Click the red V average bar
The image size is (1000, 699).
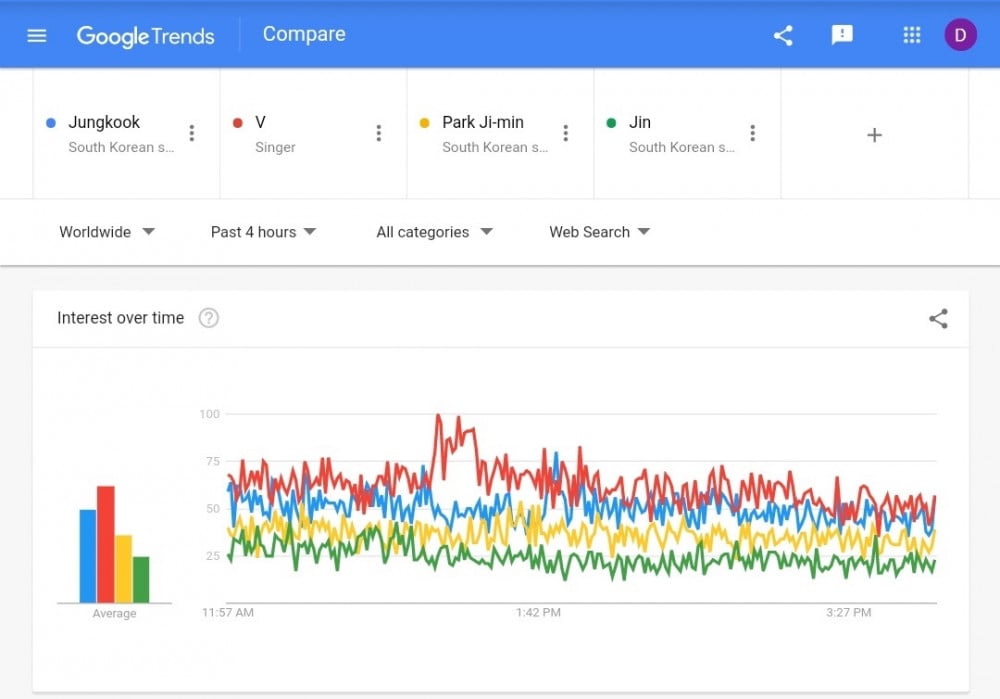tap(106, 544)
